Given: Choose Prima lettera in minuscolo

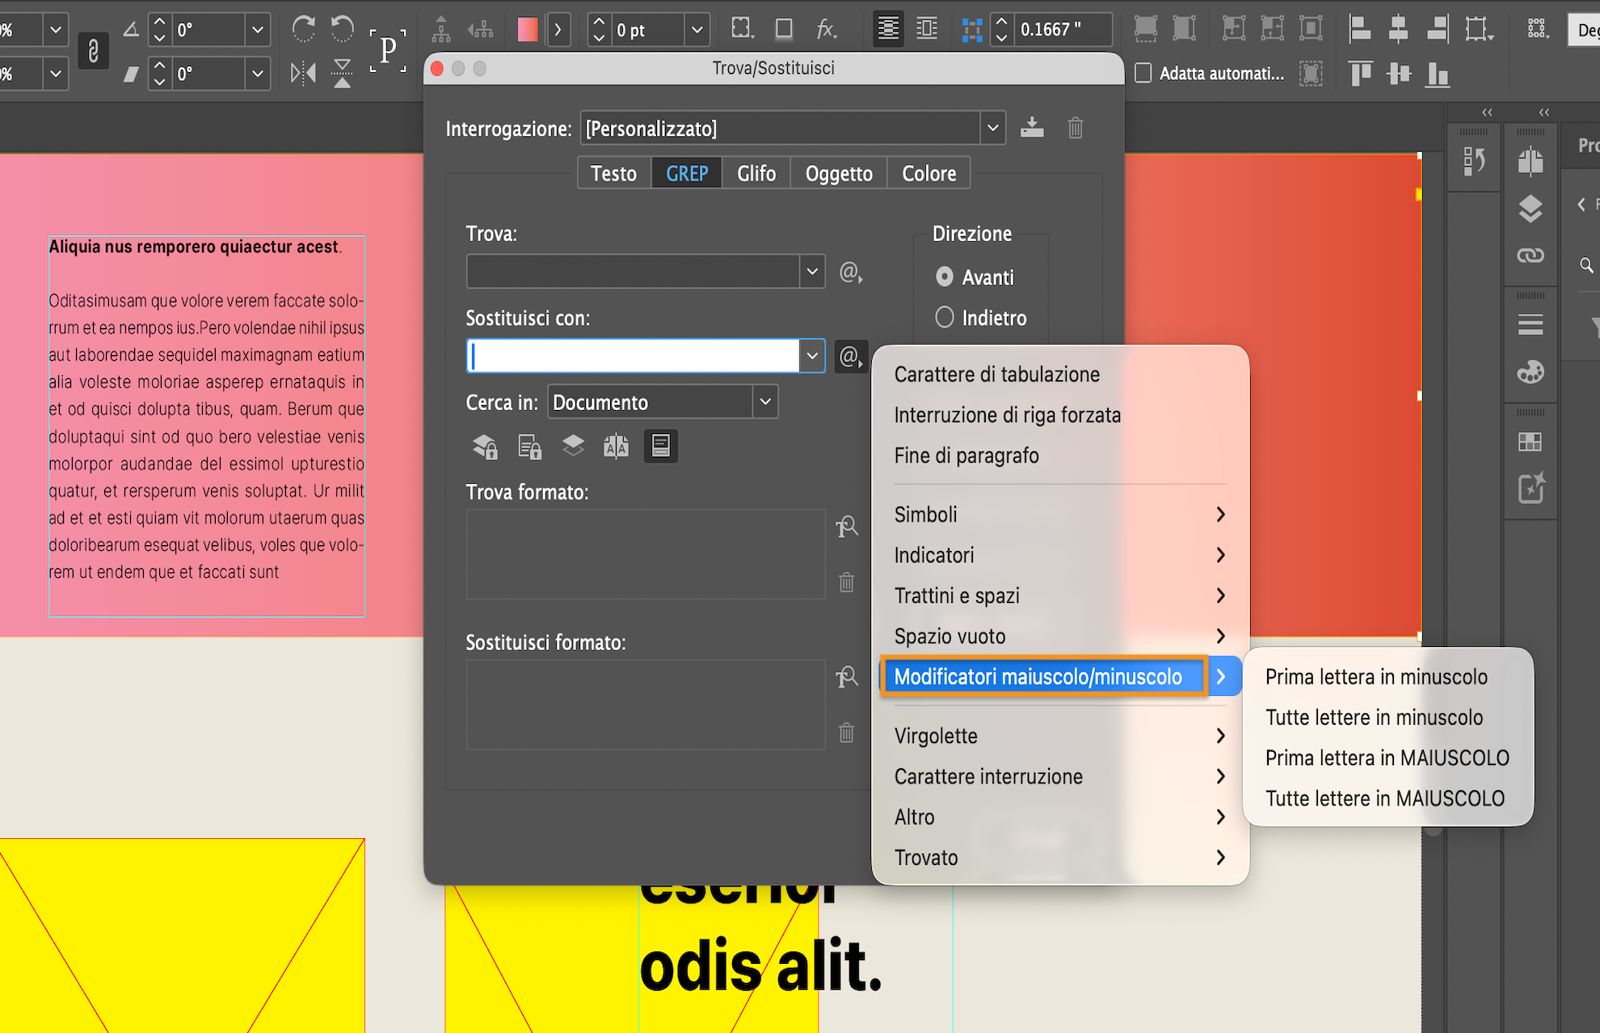Looking at the screenshot, I should tap(1377, 677).
